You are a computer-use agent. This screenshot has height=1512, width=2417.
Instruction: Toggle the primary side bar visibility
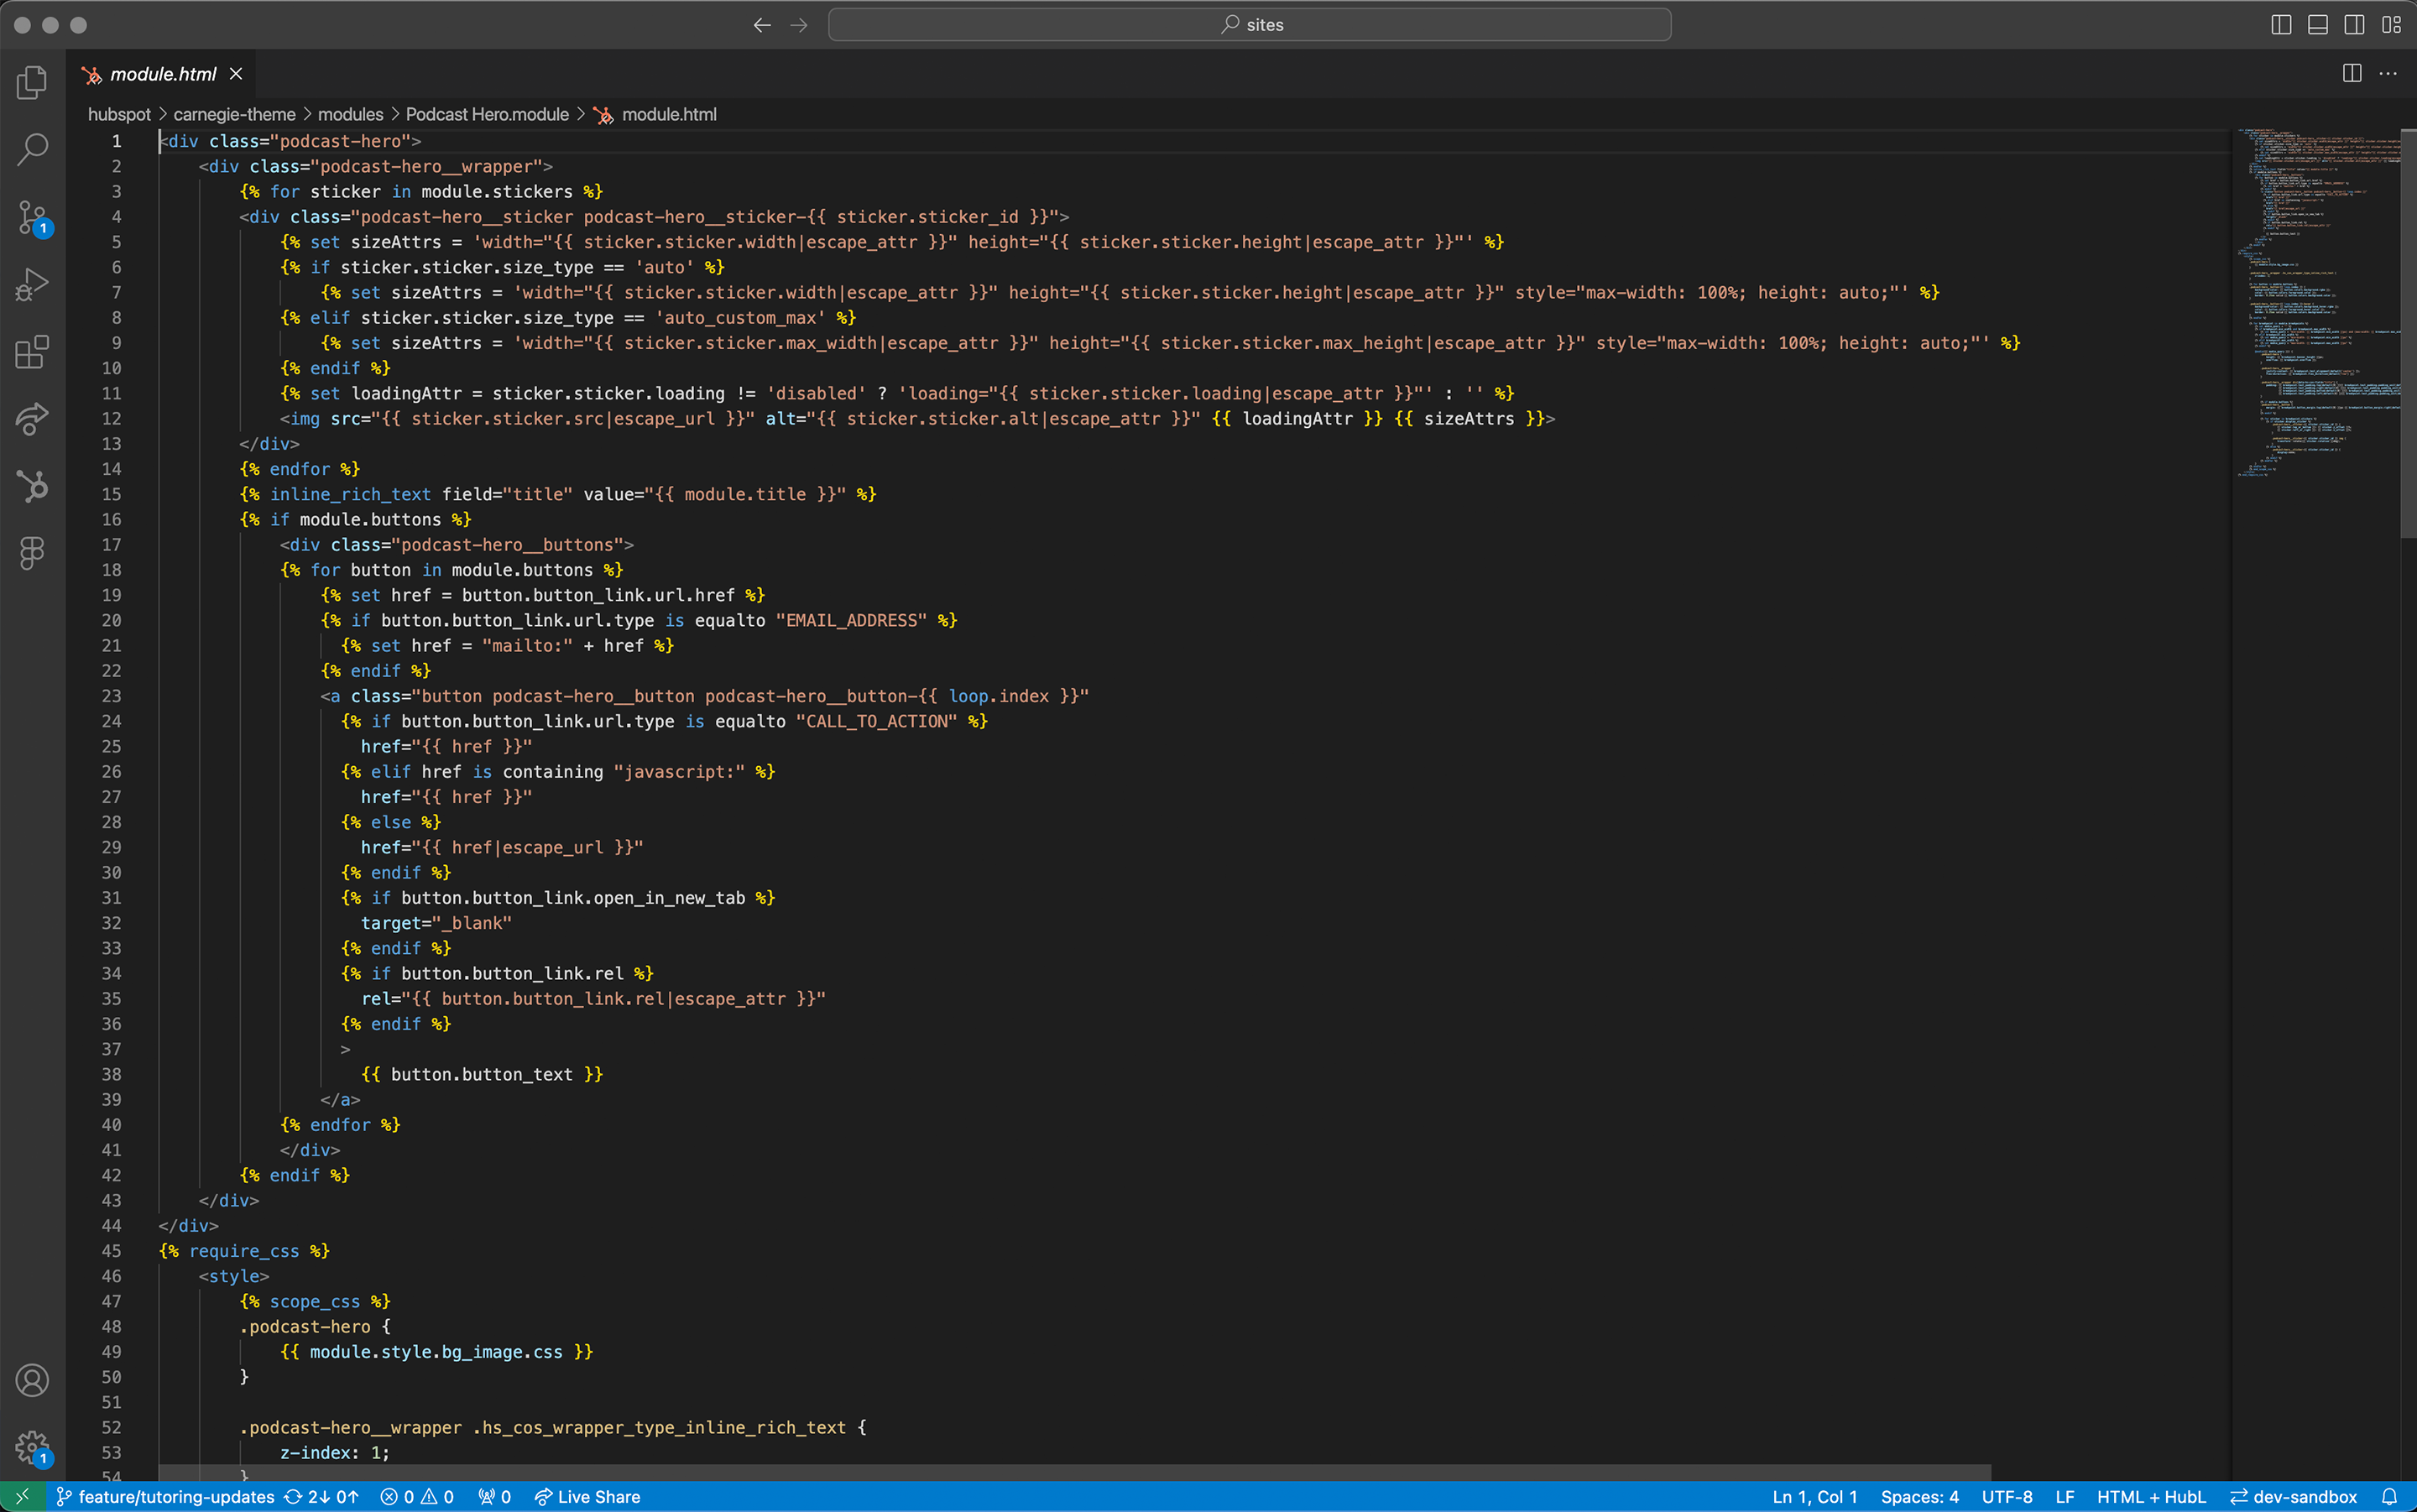(x=2281, y=25)
